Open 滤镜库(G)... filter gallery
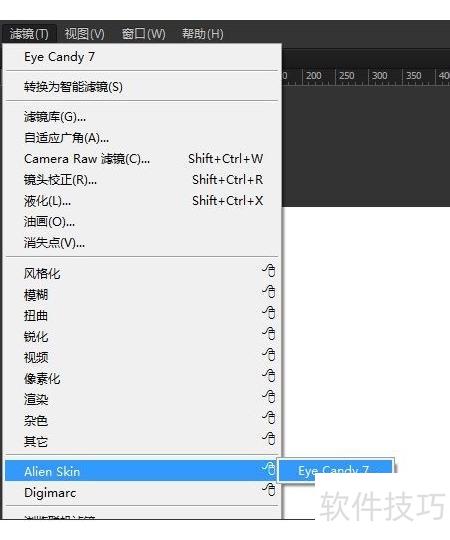 [x=142, y=117]
